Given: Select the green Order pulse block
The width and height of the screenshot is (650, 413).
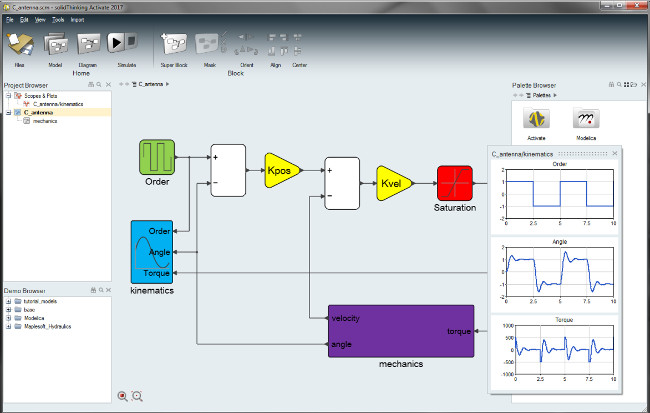Looking at the screenshot, I should point(157,158).
